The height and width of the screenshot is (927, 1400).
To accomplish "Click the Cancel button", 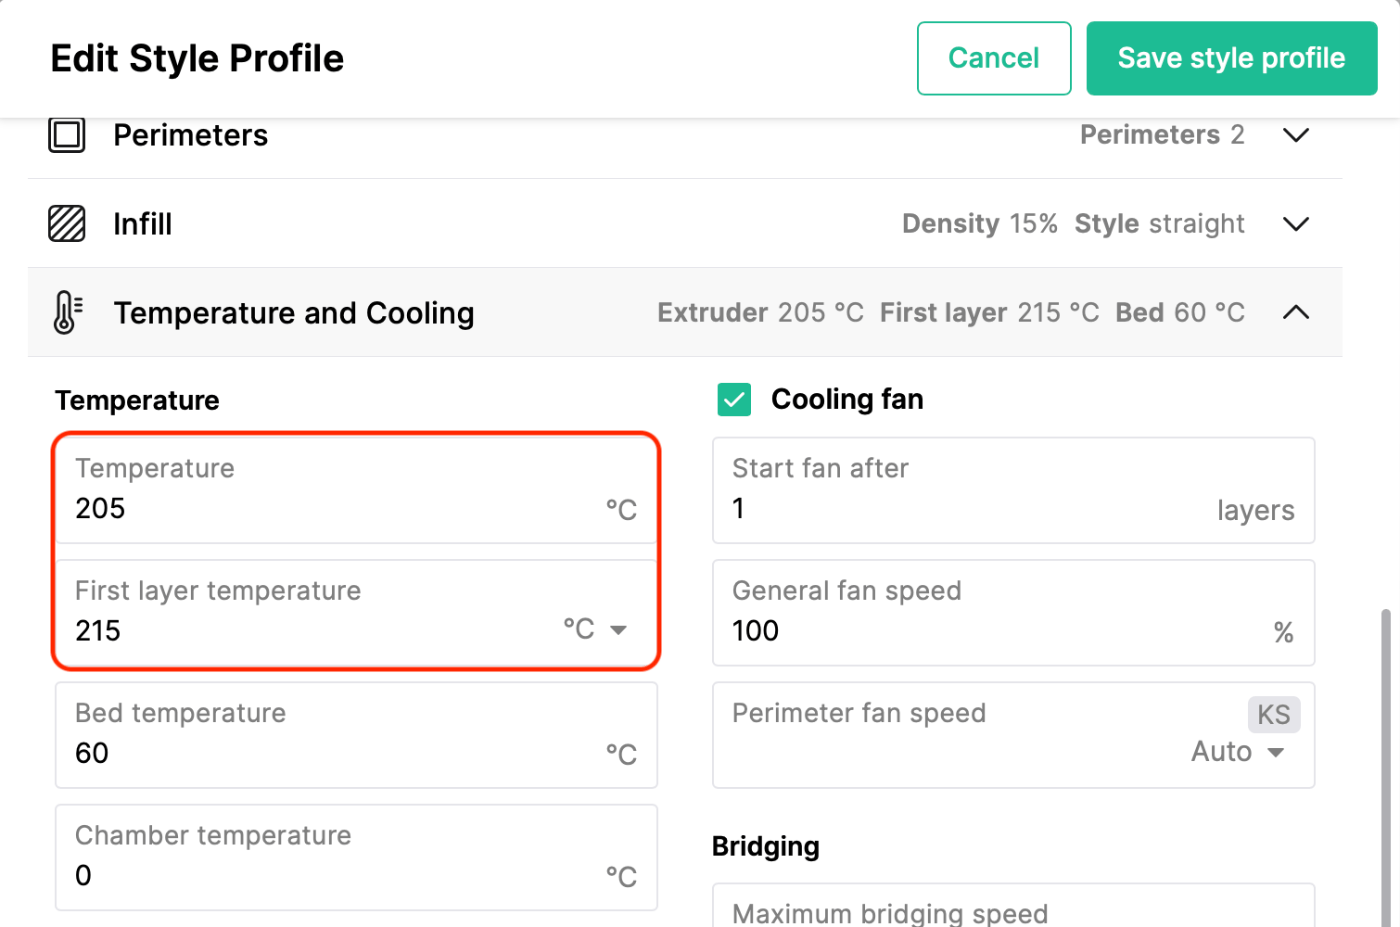I will pos(994,58).
